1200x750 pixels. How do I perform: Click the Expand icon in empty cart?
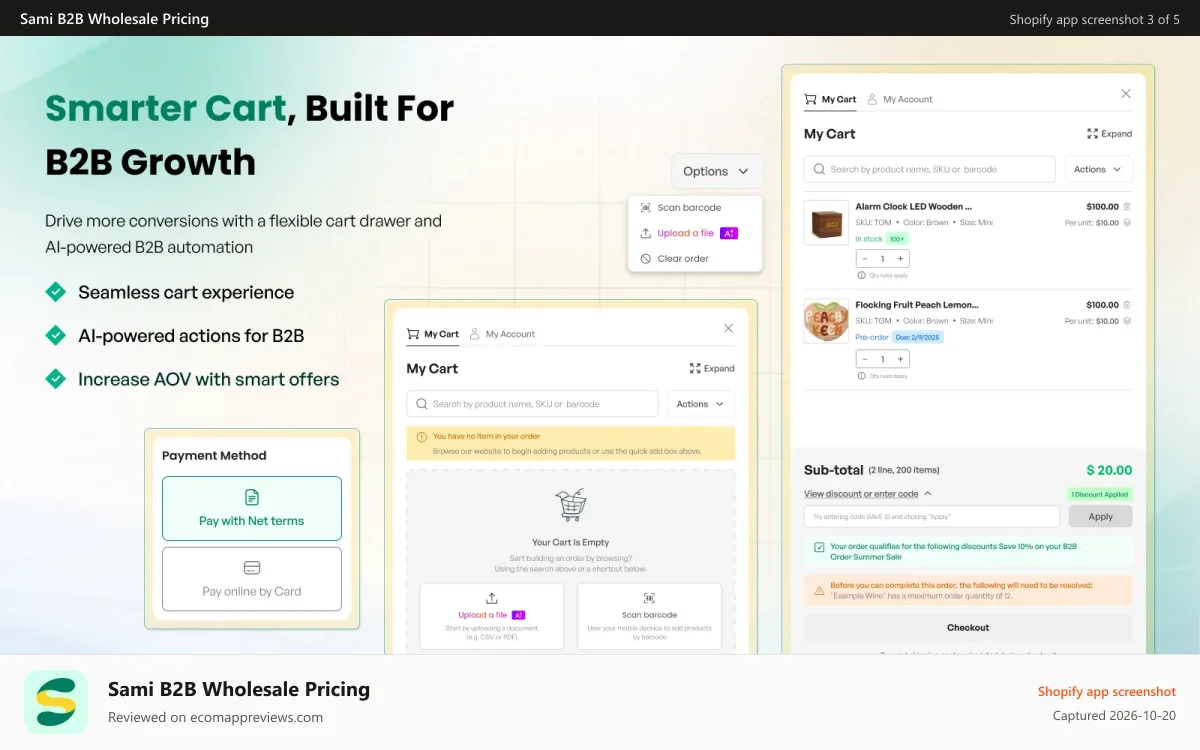point(695,369)
